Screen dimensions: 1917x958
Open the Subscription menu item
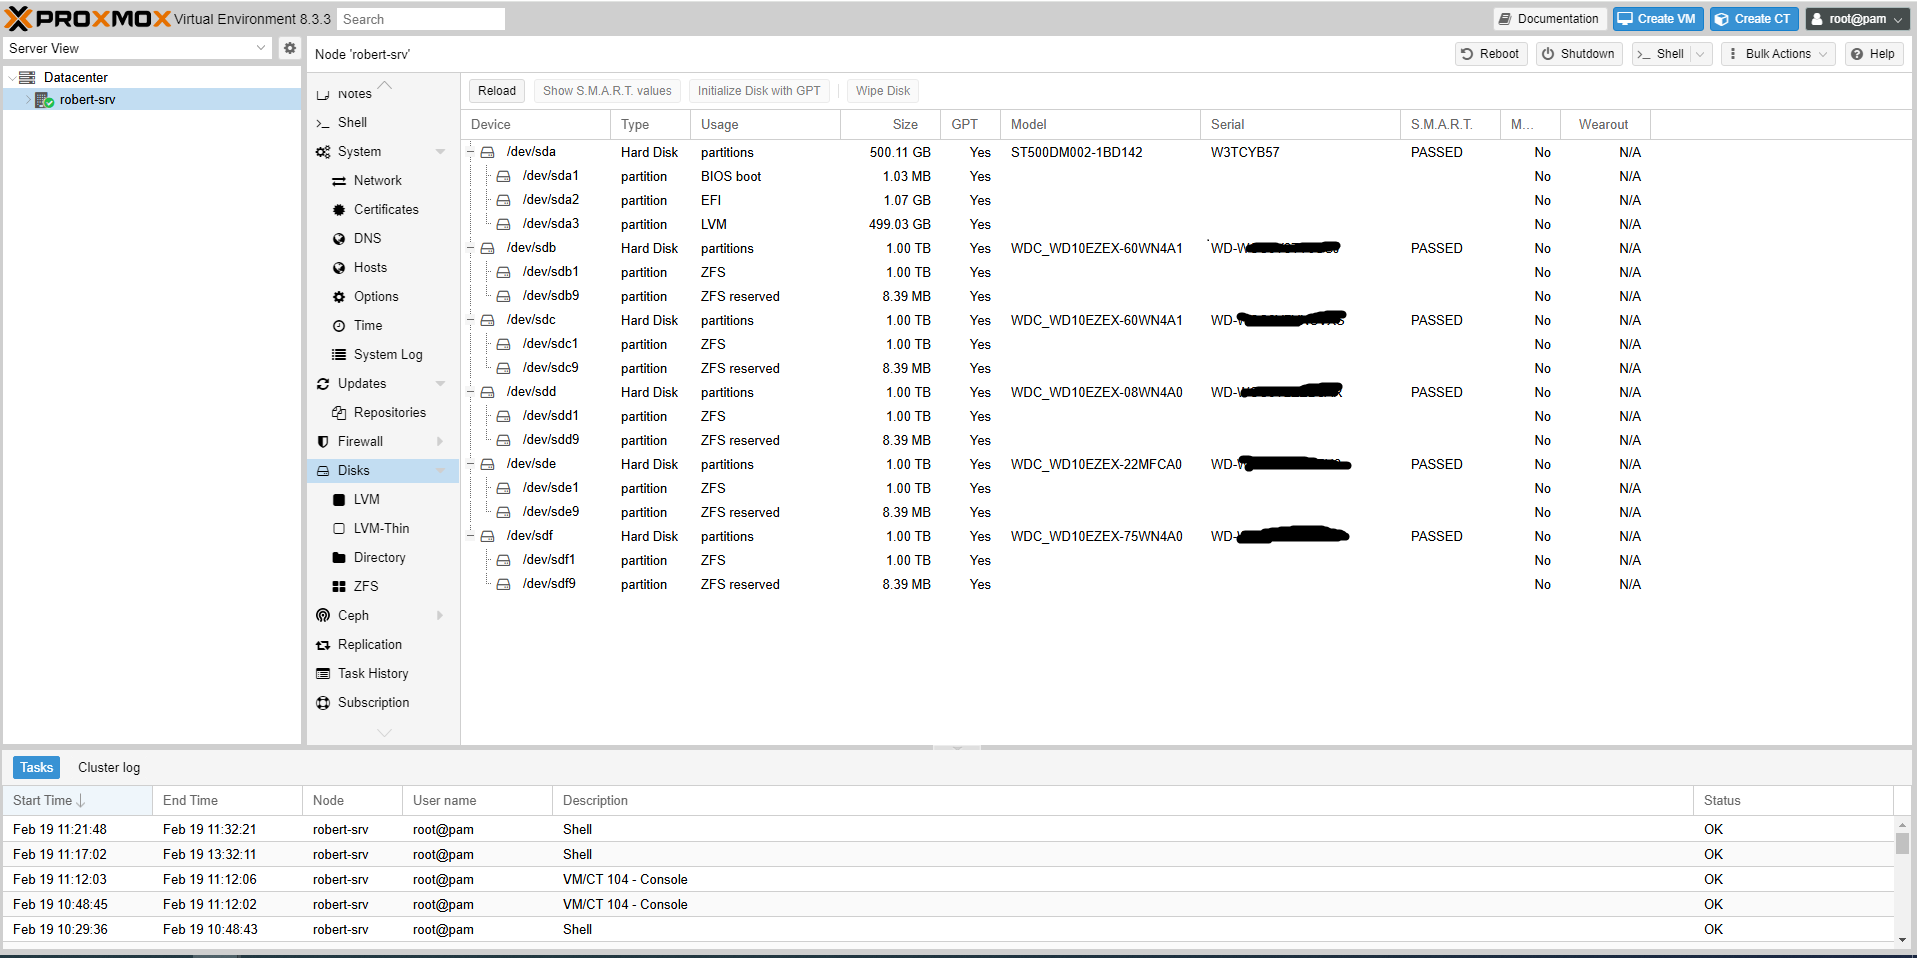pos(373,703)
